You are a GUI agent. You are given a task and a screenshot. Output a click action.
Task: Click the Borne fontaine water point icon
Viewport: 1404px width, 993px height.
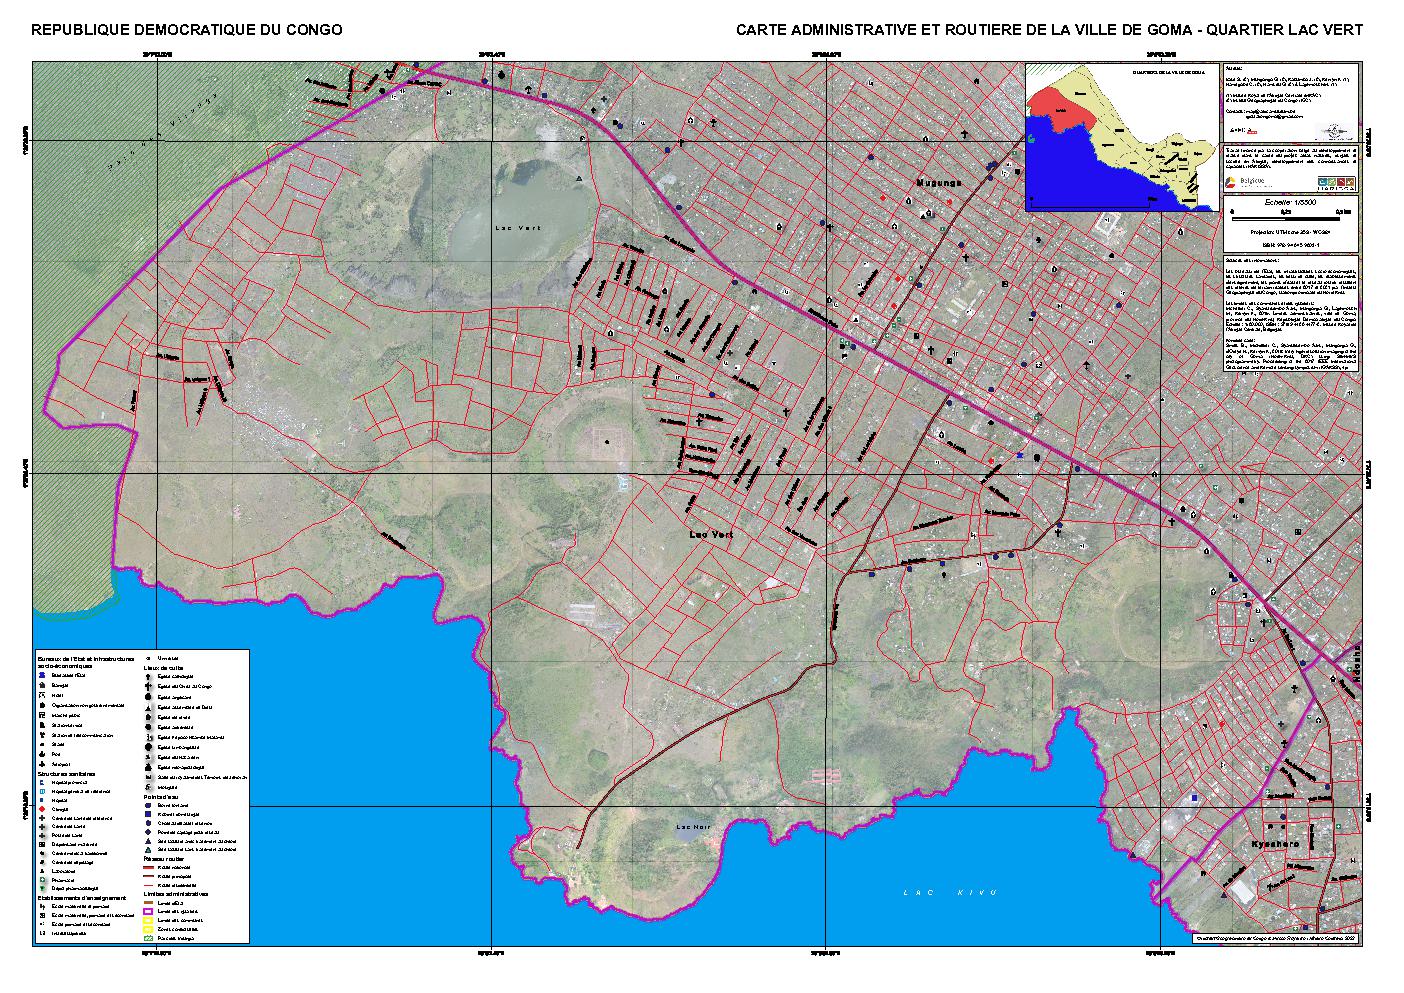[148, 805]
